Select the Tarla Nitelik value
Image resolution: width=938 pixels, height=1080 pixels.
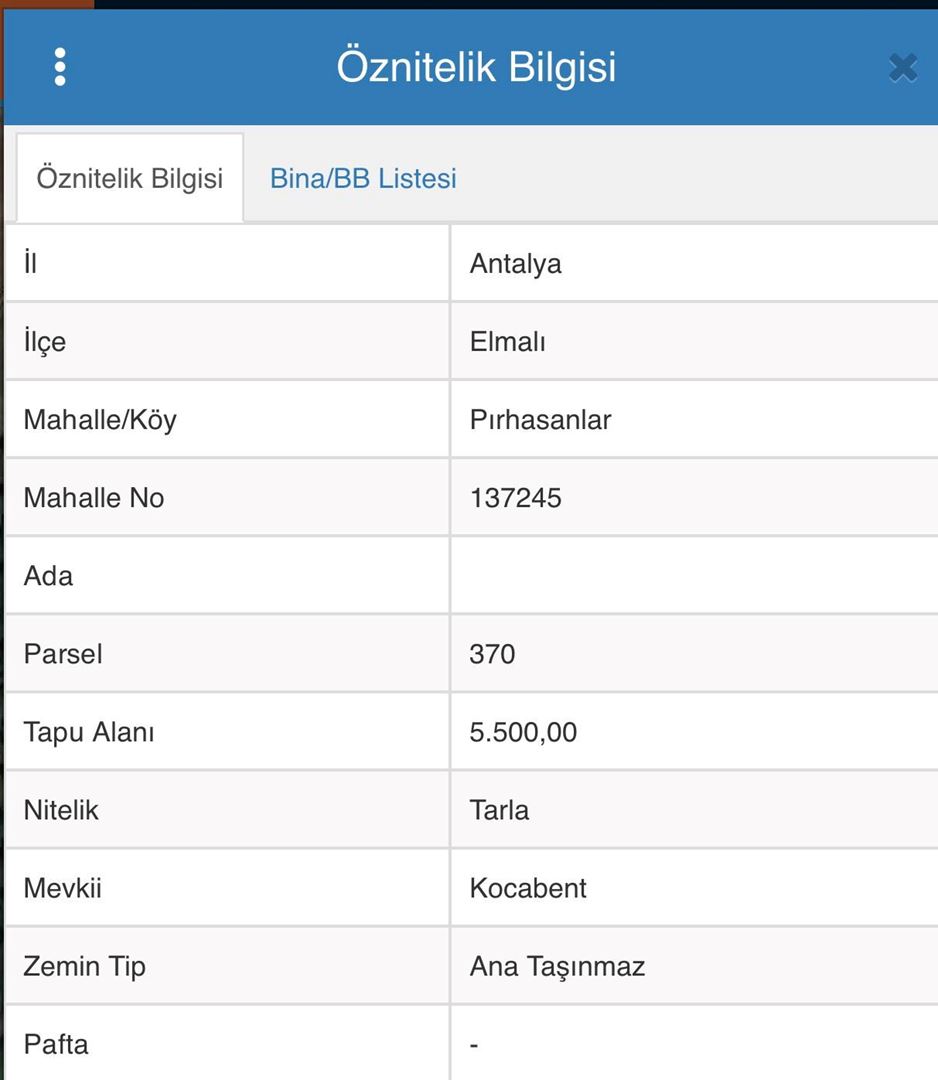click(x=499, y=810)
